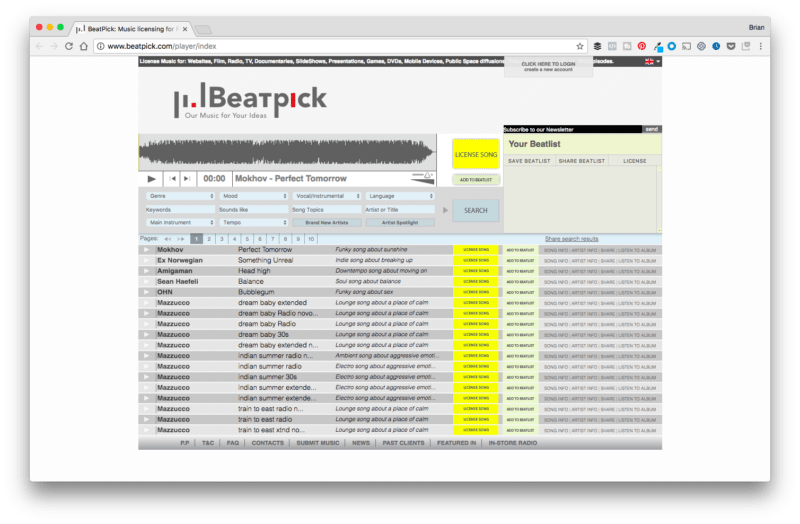The height and width of the screenshot is (524, 800).
Task: Open the PAST CLIENTS footer link
Action: coord(403,443)
